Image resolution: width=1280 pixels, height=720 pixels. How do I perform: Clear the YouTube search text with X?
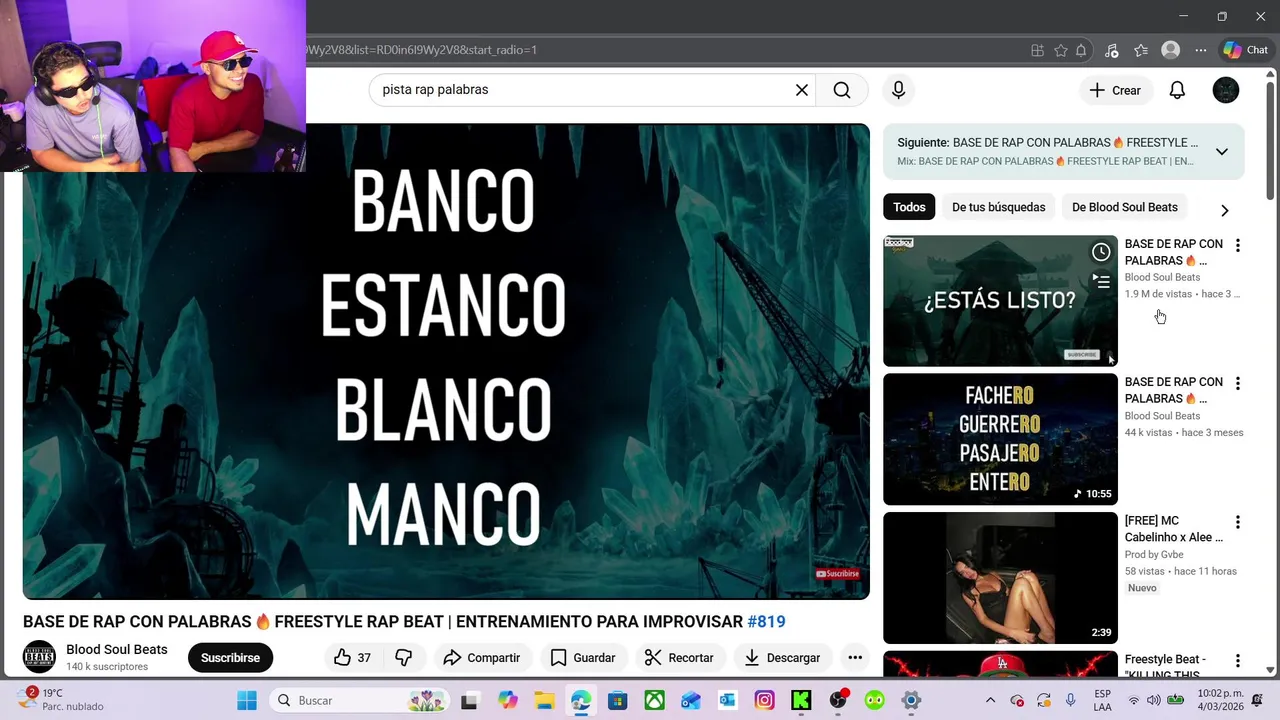point(801,90)
